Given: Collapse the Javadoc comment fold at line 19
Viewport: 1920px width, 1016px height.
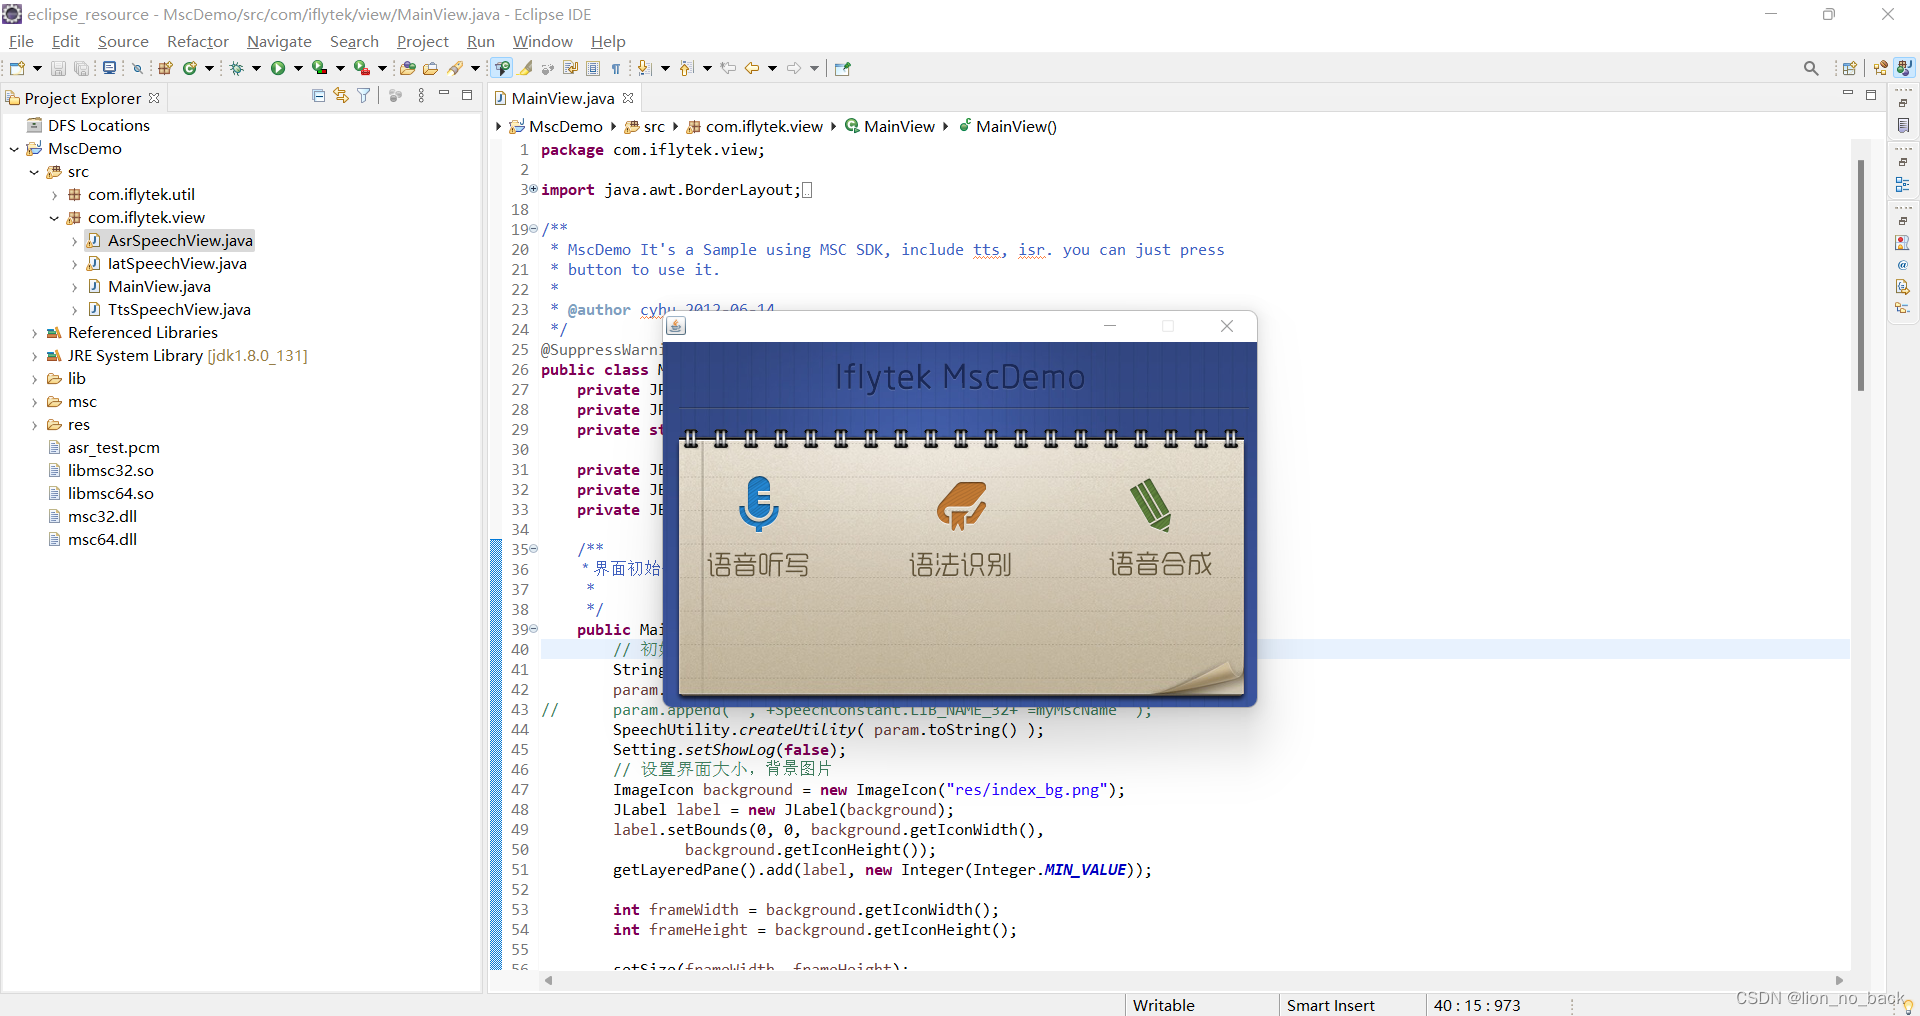Looking at the screenshot, I should [533, 229].
